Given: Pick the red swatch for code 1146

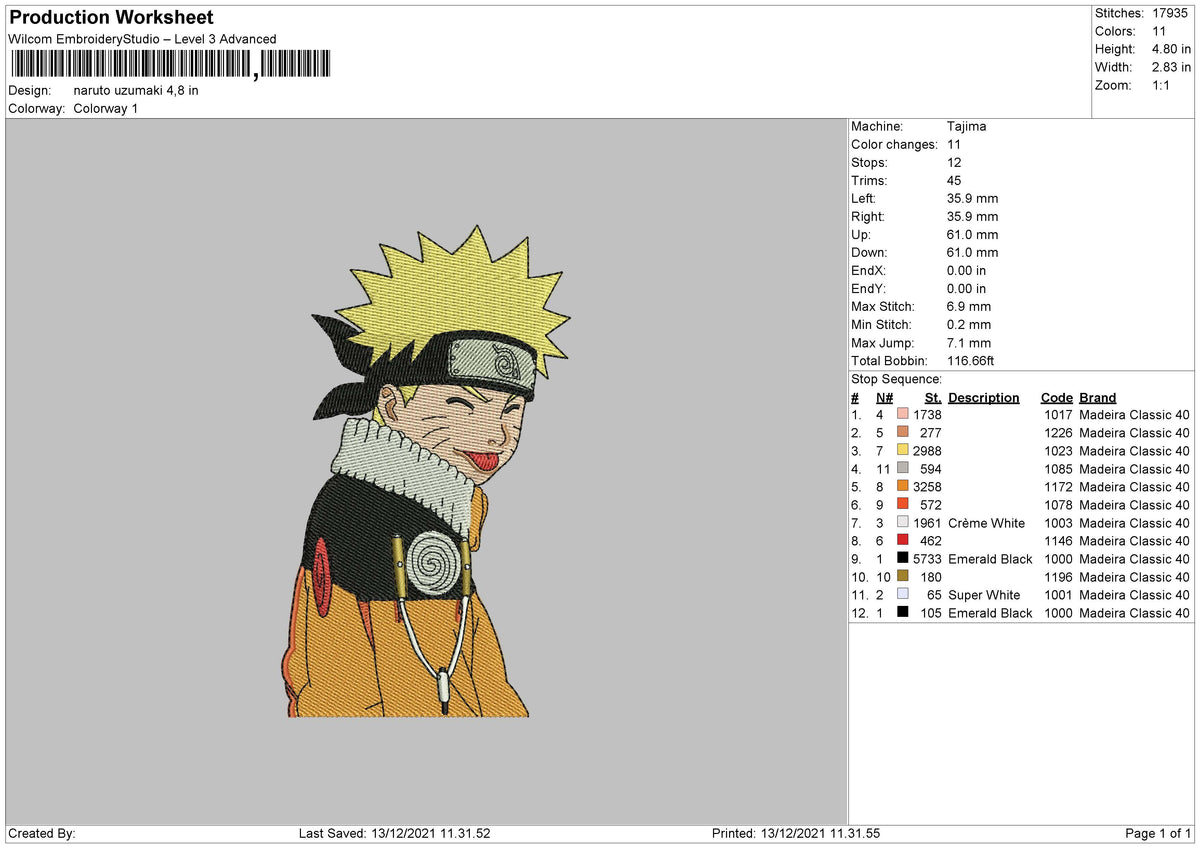Looking at the screenshot, I should point(903,541).
